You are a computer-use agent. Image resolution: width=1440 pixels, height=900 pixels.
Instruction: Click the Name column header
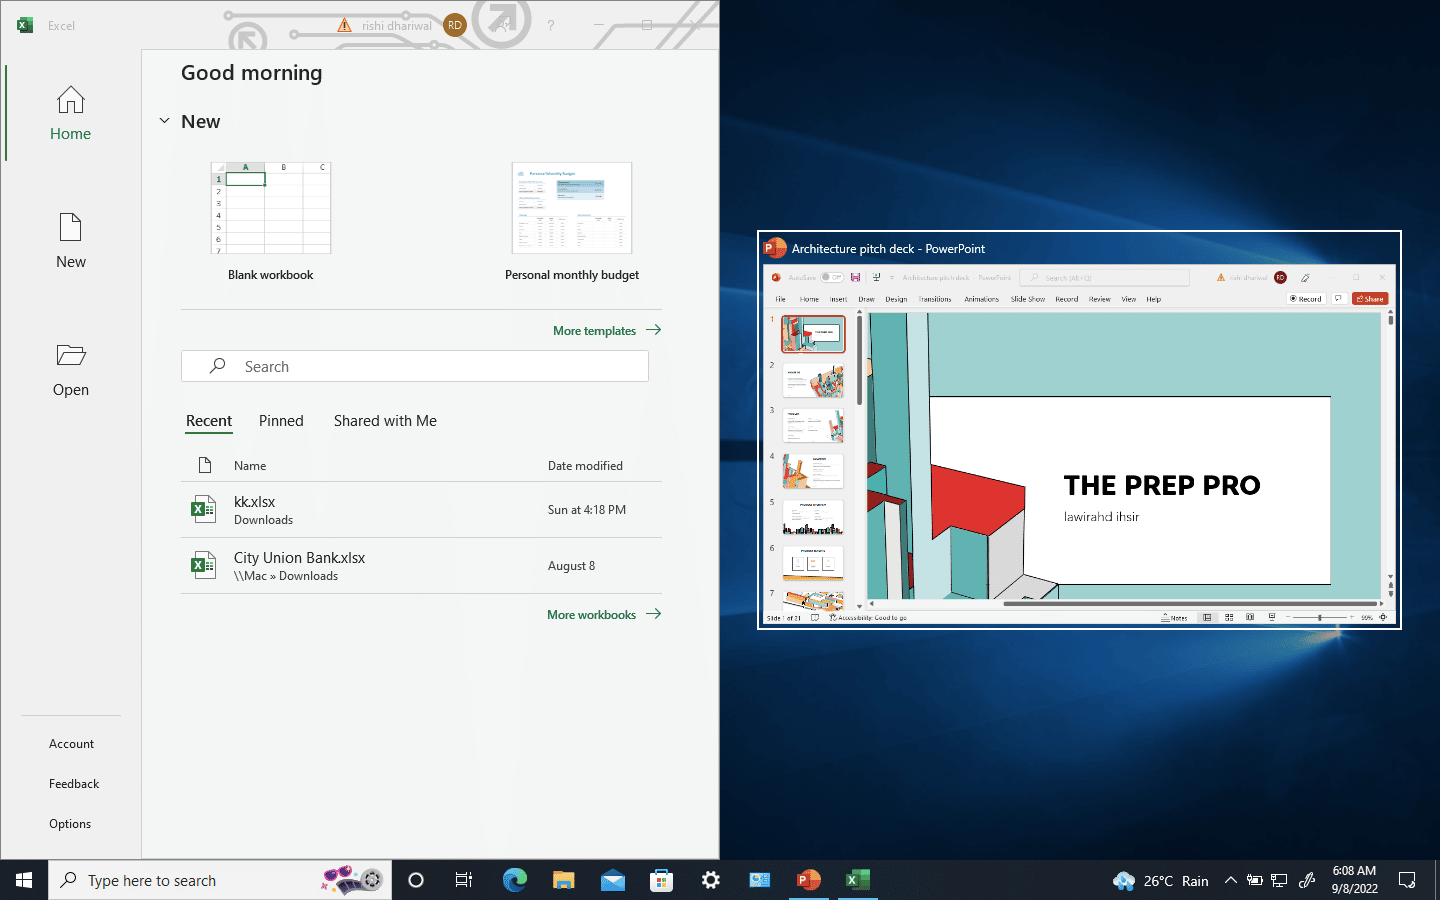(250, 466)
